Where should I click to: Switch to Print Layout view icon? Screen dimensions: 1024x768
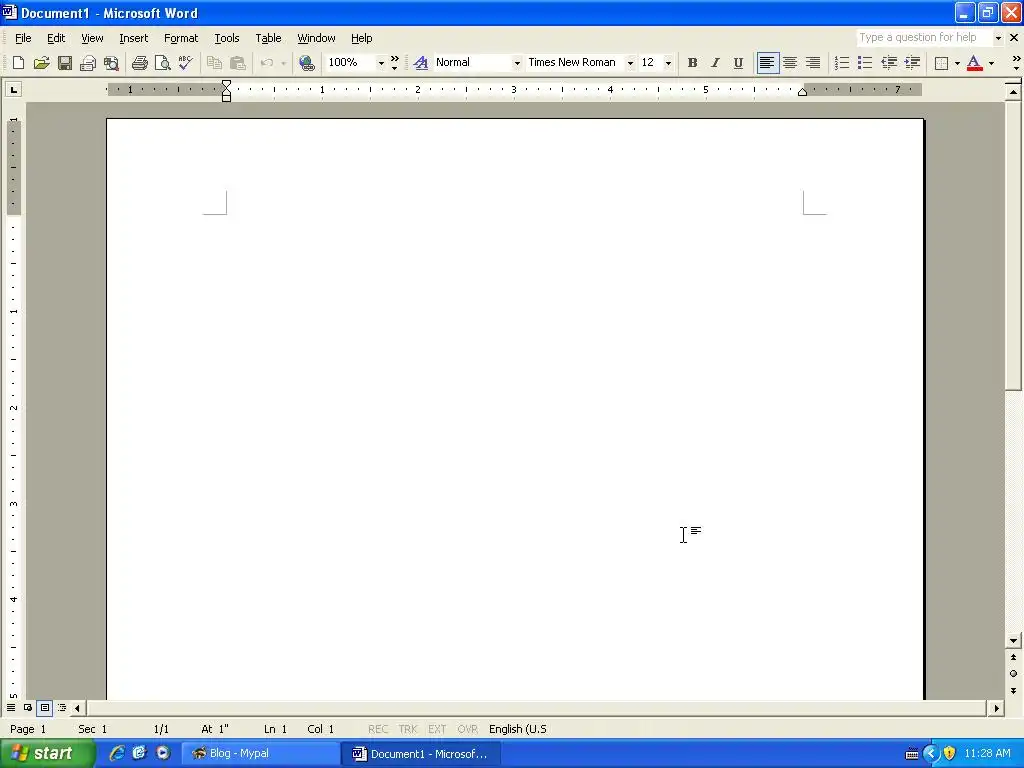click(44, 707)
